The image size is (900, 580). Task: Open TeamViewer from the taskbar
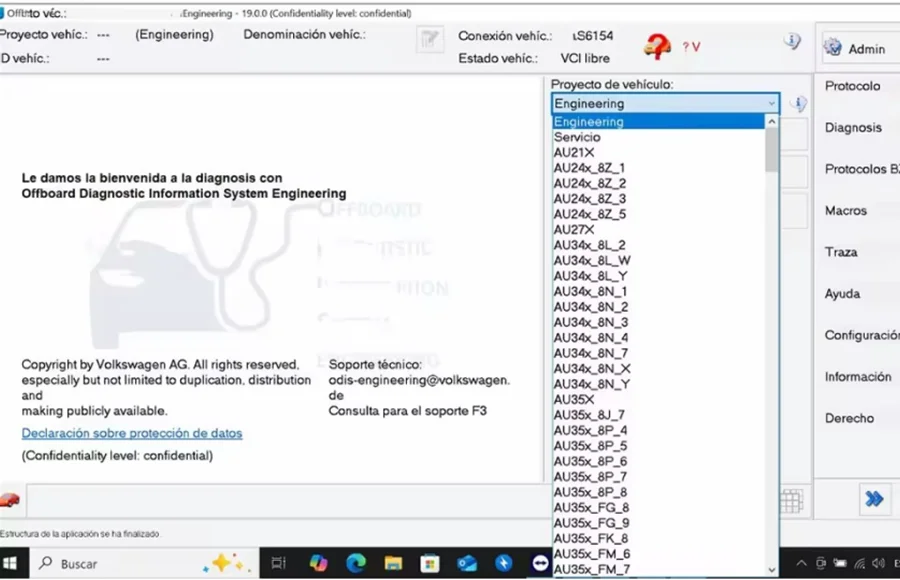coord(540,563)
